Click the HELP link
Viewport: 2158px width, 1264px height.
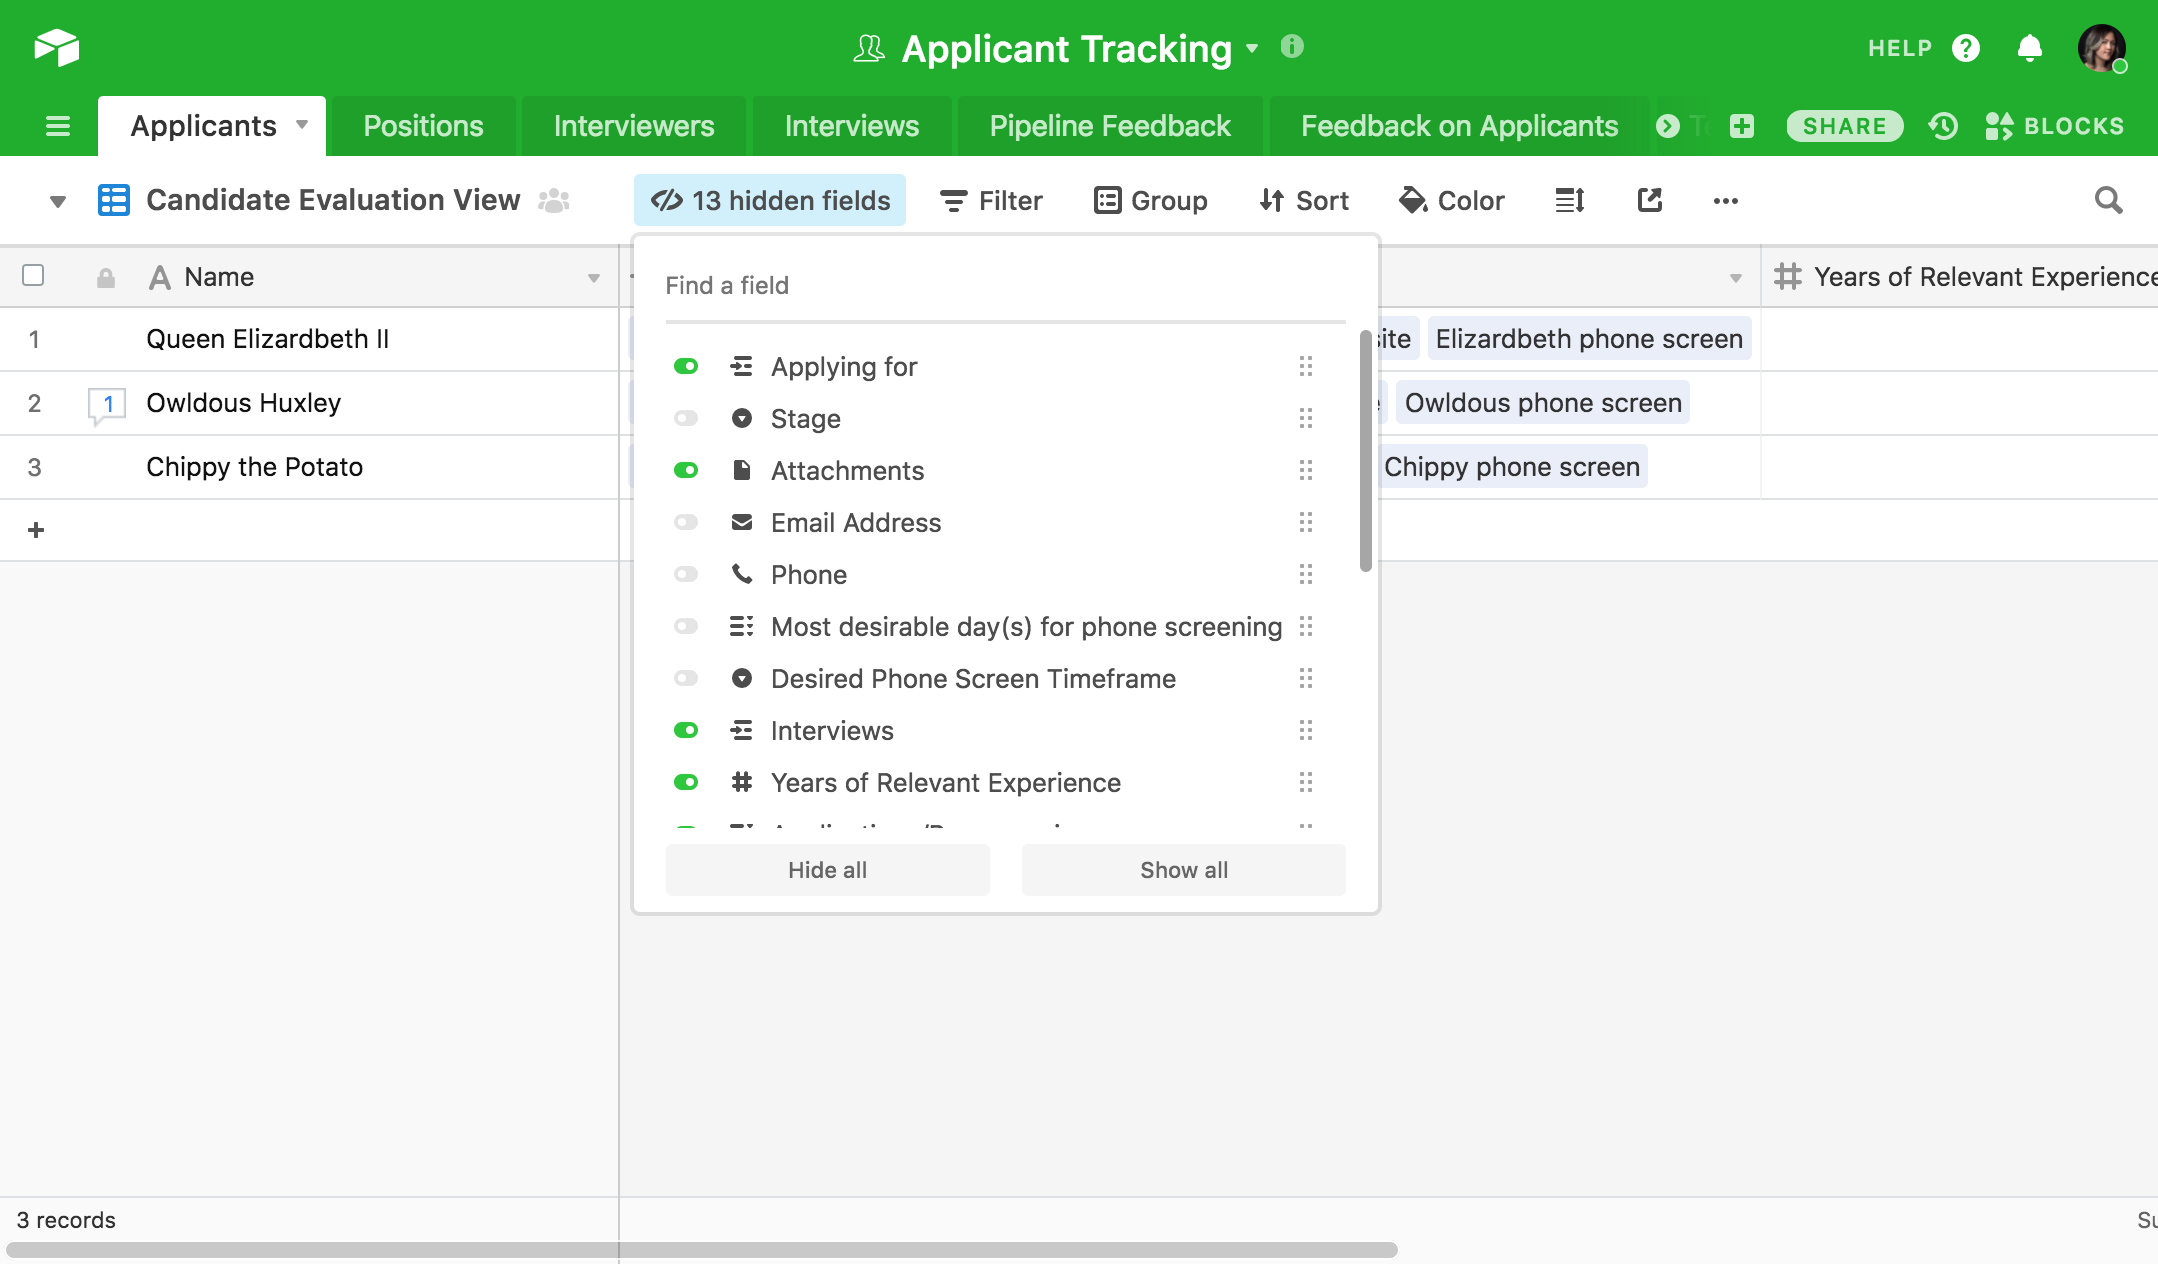click(x=1900, y=48)
